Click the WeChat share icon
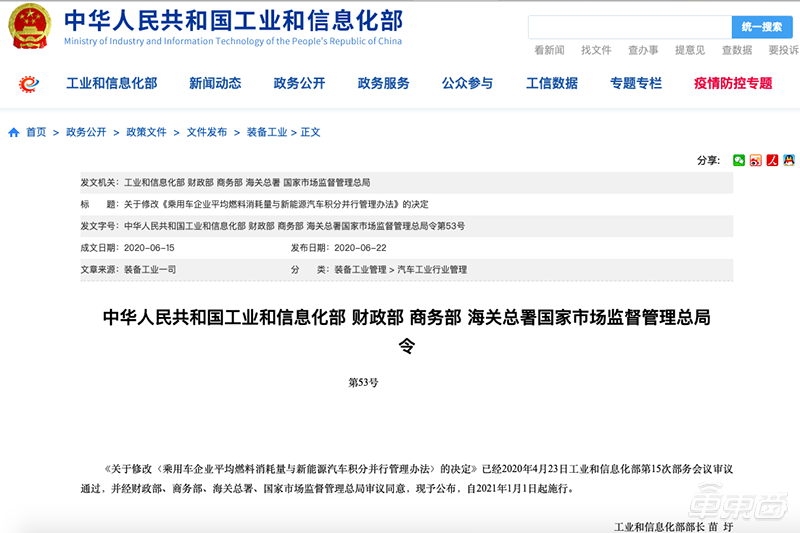 pyautogui.click(x=739, y=160)
